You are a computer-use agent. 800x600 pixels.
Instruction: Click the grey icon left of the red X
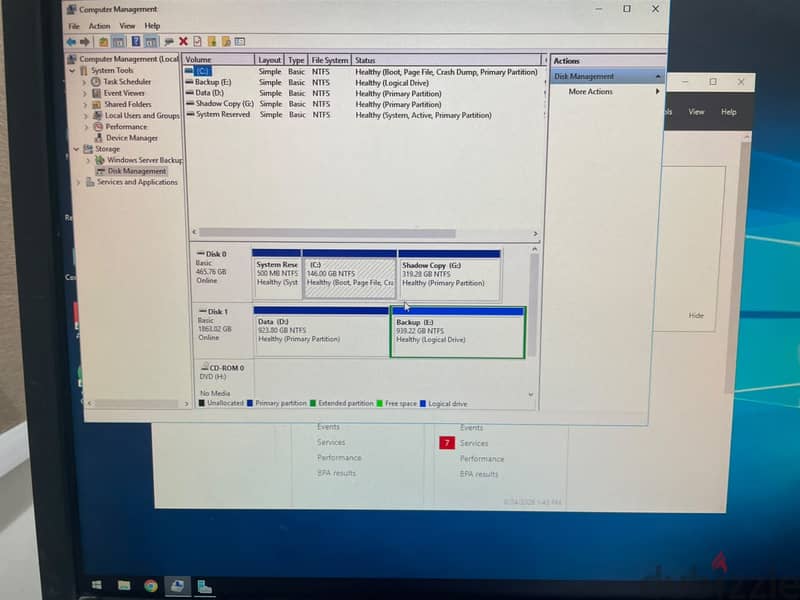pos(169,42)
